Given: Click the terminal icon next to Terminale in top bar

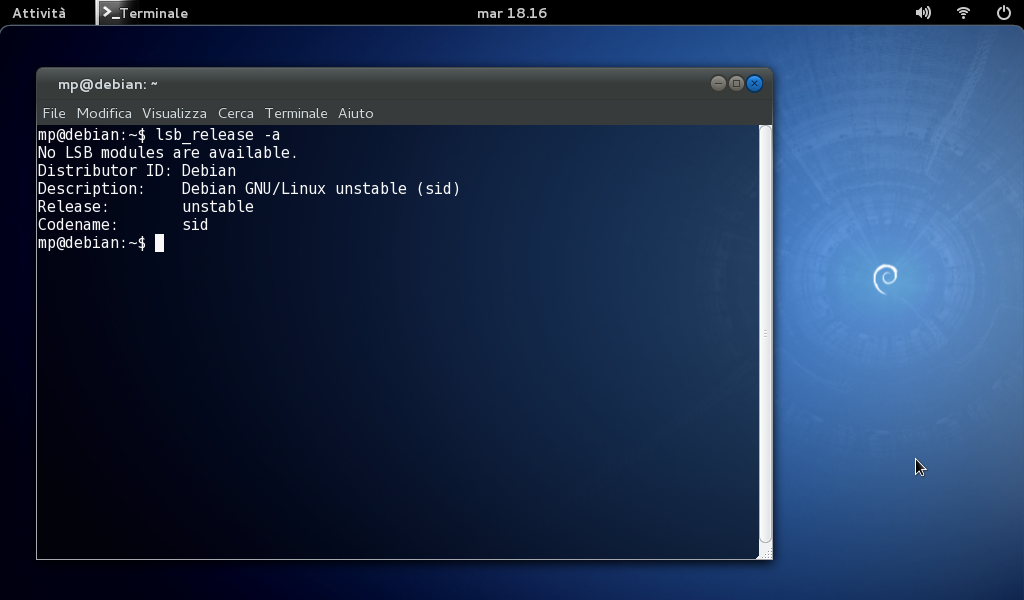Looking at the screenshot, I should tap(110, 13).
